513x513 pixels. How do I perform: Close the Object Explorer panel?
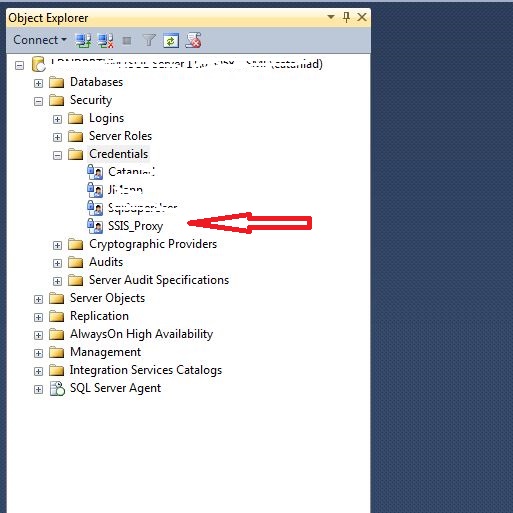362,17
